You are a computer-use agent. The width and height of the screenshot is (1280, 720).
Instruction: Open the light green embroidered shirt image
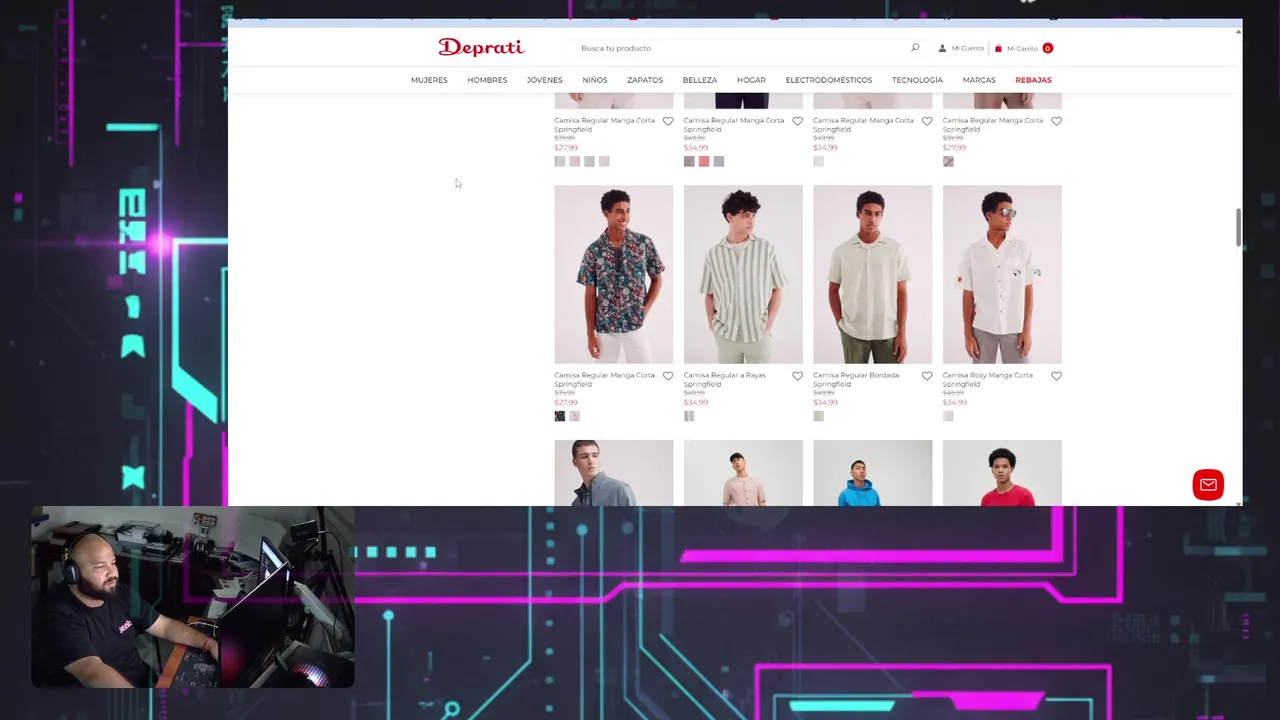click(872, 274)
